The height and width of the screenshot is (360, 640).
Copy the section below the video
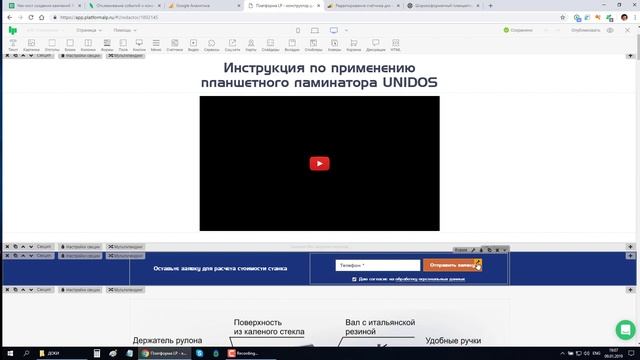coord(15,247)
